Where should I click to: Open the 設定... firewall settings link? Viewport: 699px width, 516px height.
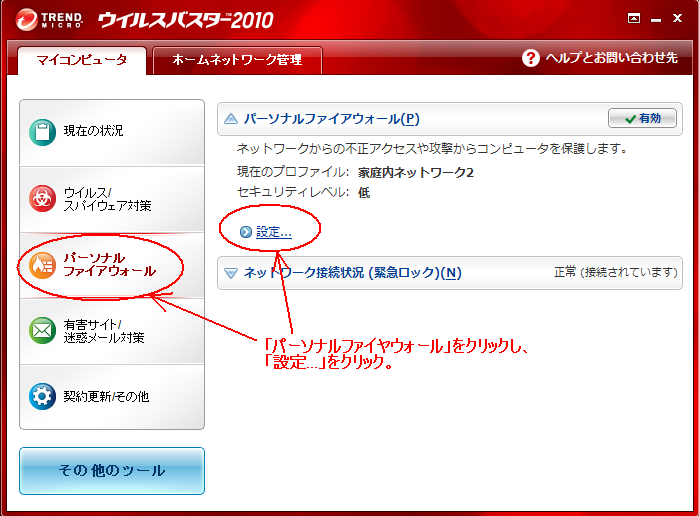tap(273, 232)
